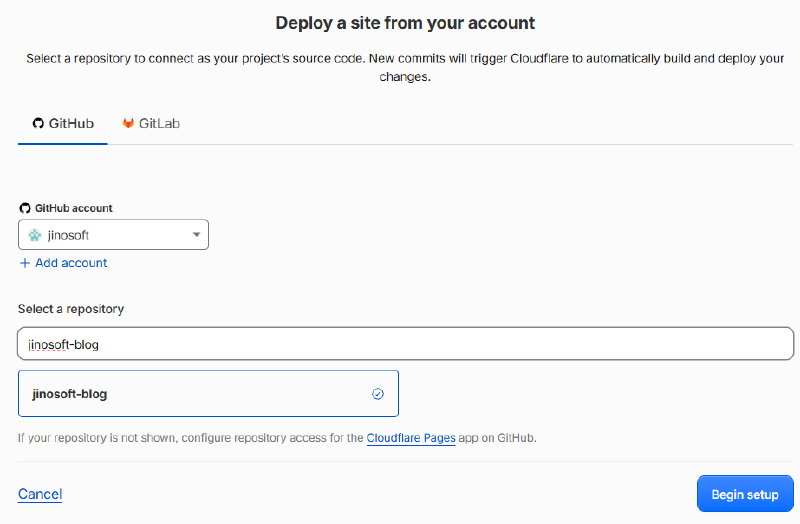Viewport: 800px width, 524px height.
Task: Switch to the GitHub tab
Action: pyautogui.click(x=63, y=123)
